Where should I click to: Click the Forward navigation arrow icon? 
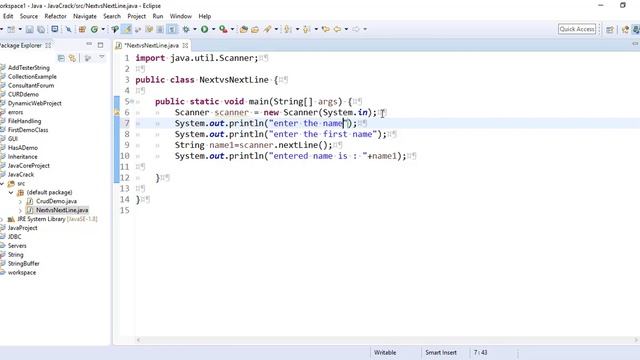[356, 29]
